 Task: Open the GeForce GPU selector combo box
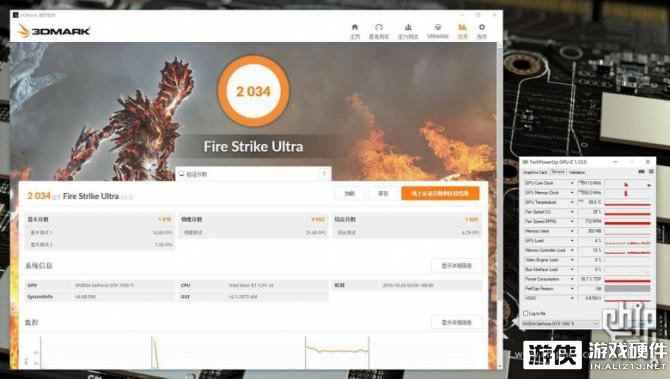pyautogui.click(x=561, y=324)
